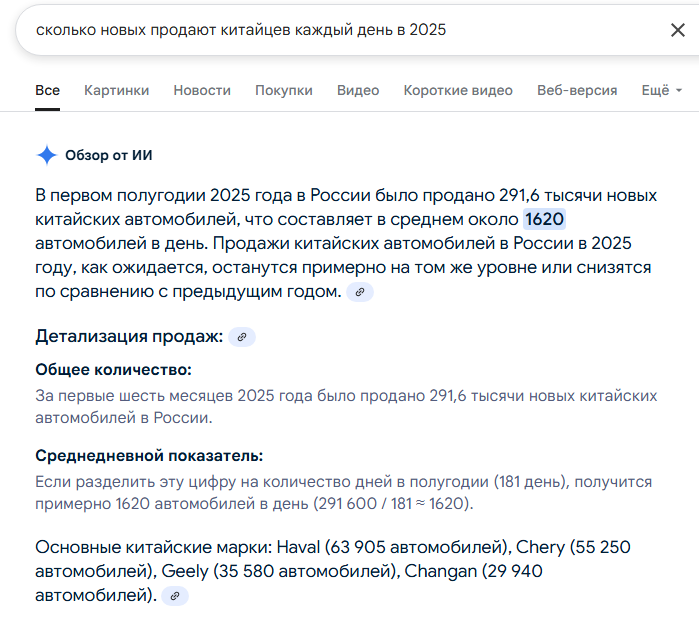Viewport: 699px width, 625px height.
Task: Click the highlighted 1620 number
Action: click(545, 219)
